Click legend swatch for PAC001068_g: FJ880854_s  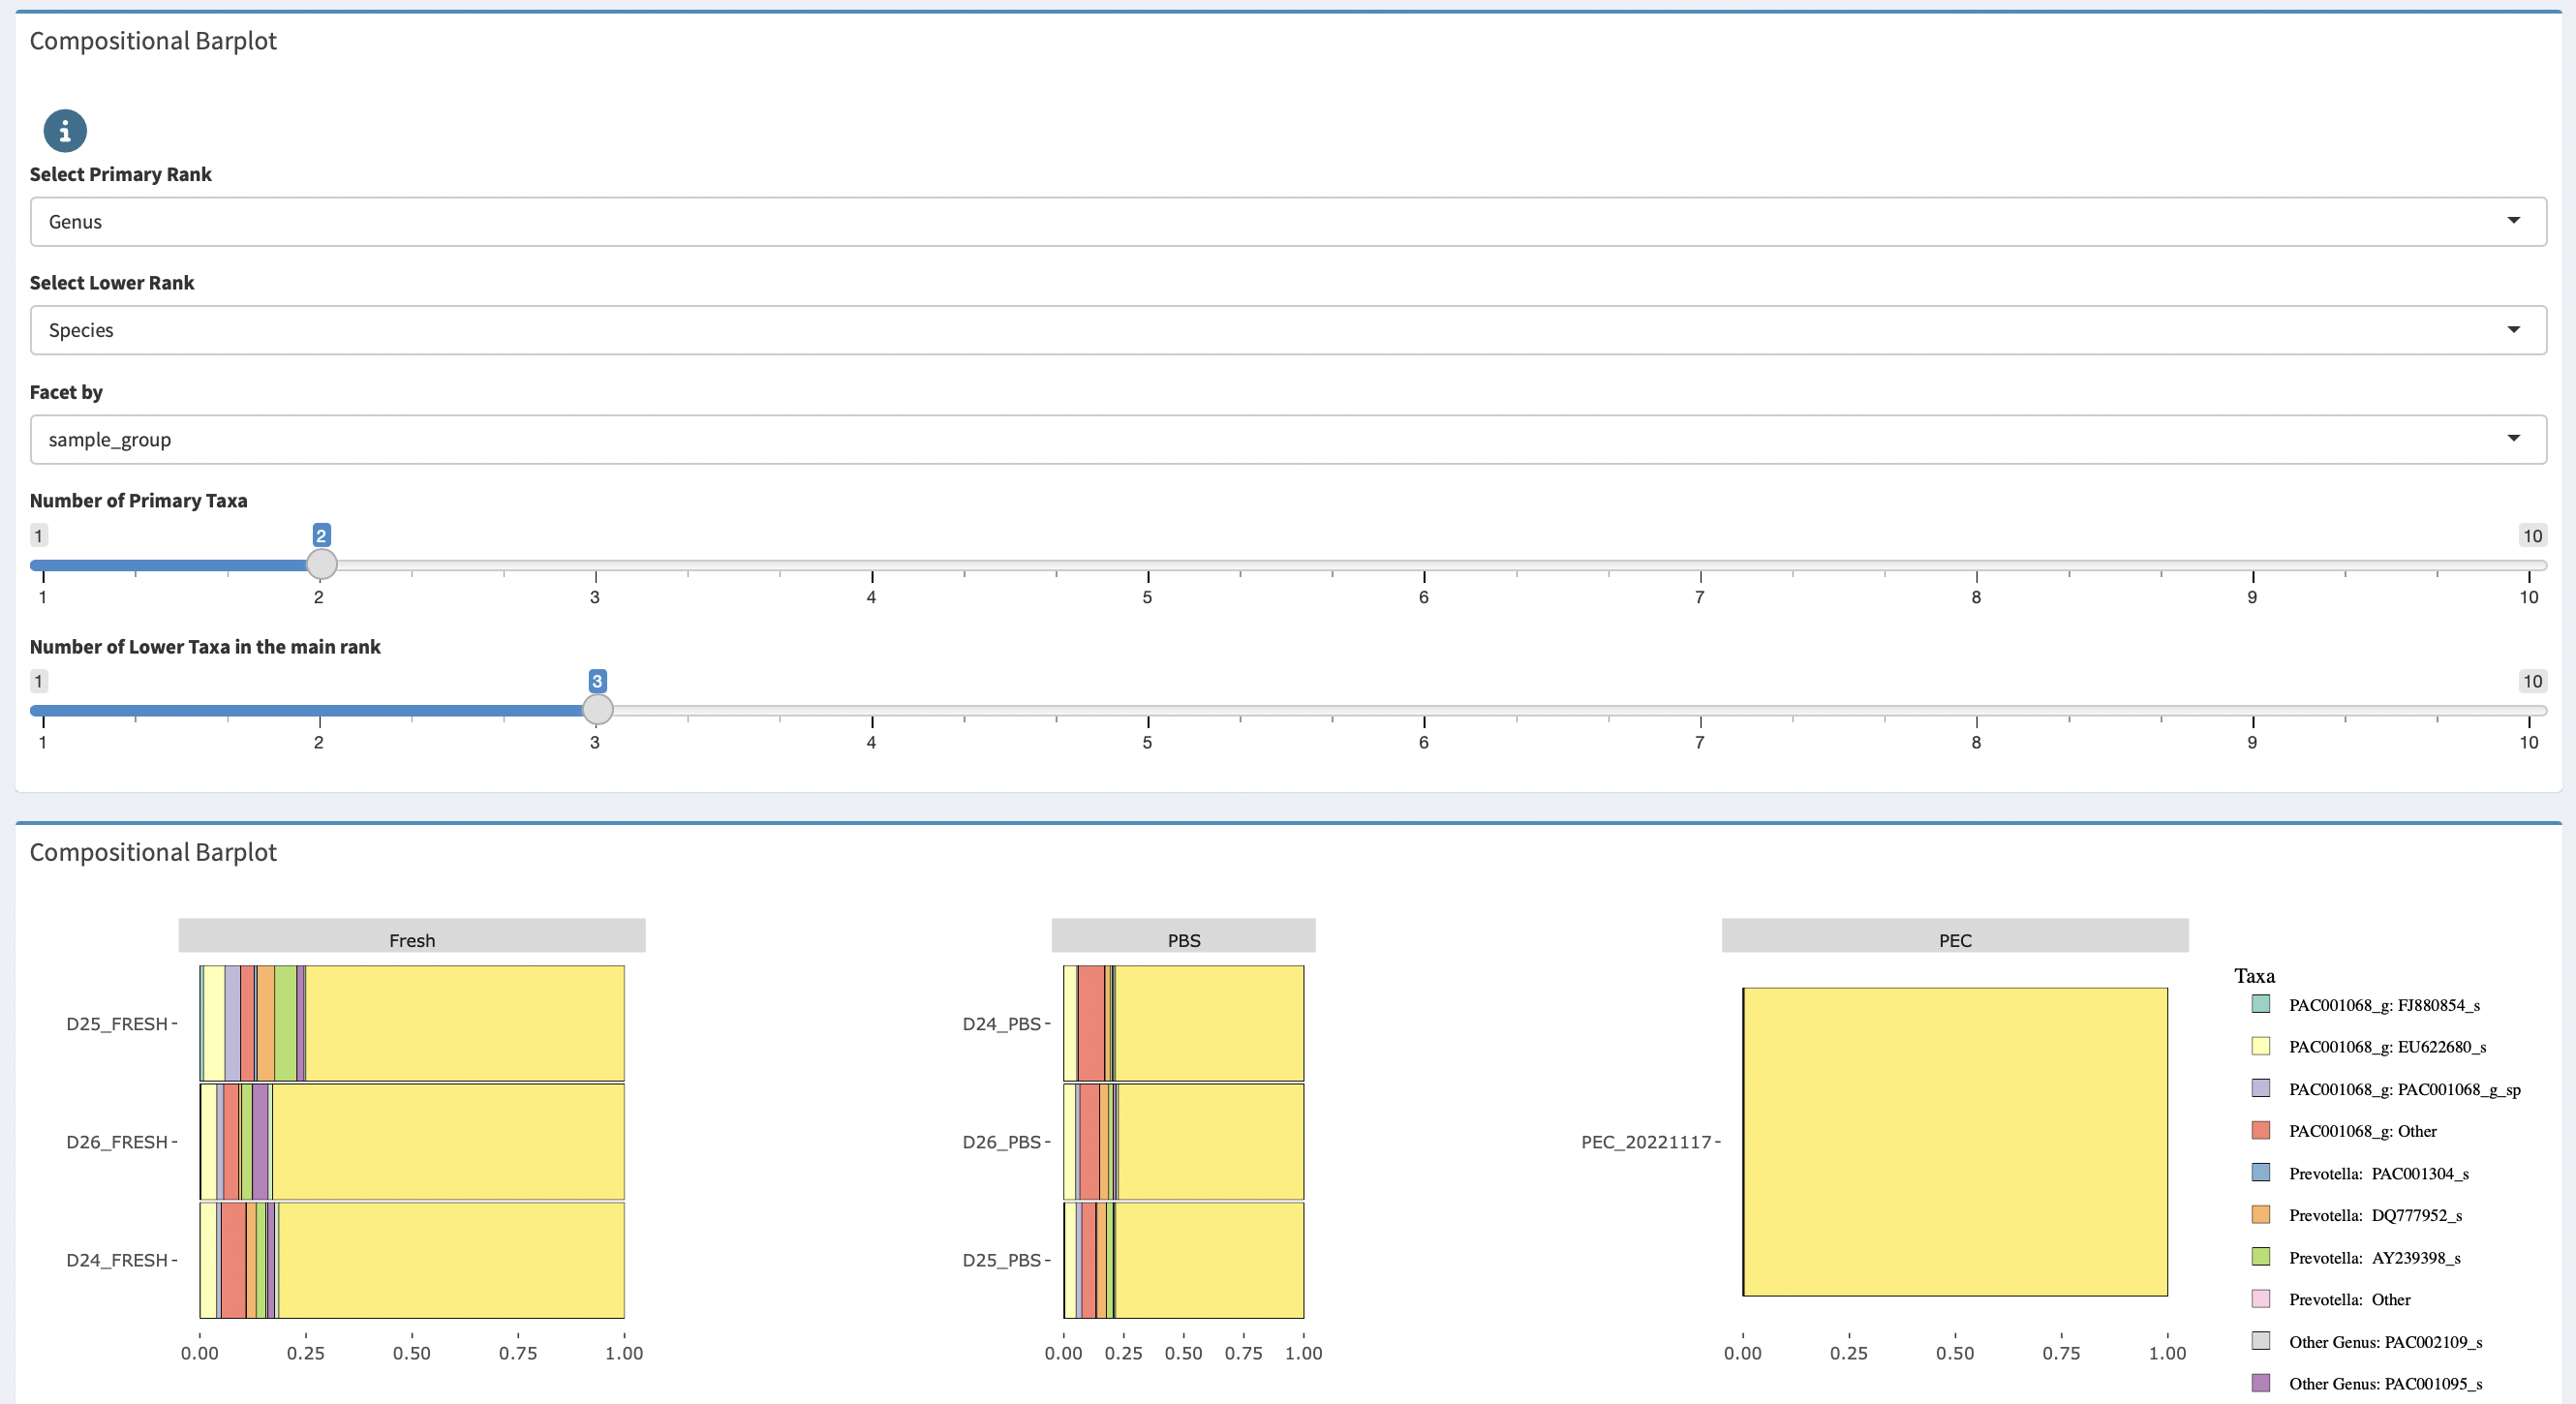[2261, 1004]
